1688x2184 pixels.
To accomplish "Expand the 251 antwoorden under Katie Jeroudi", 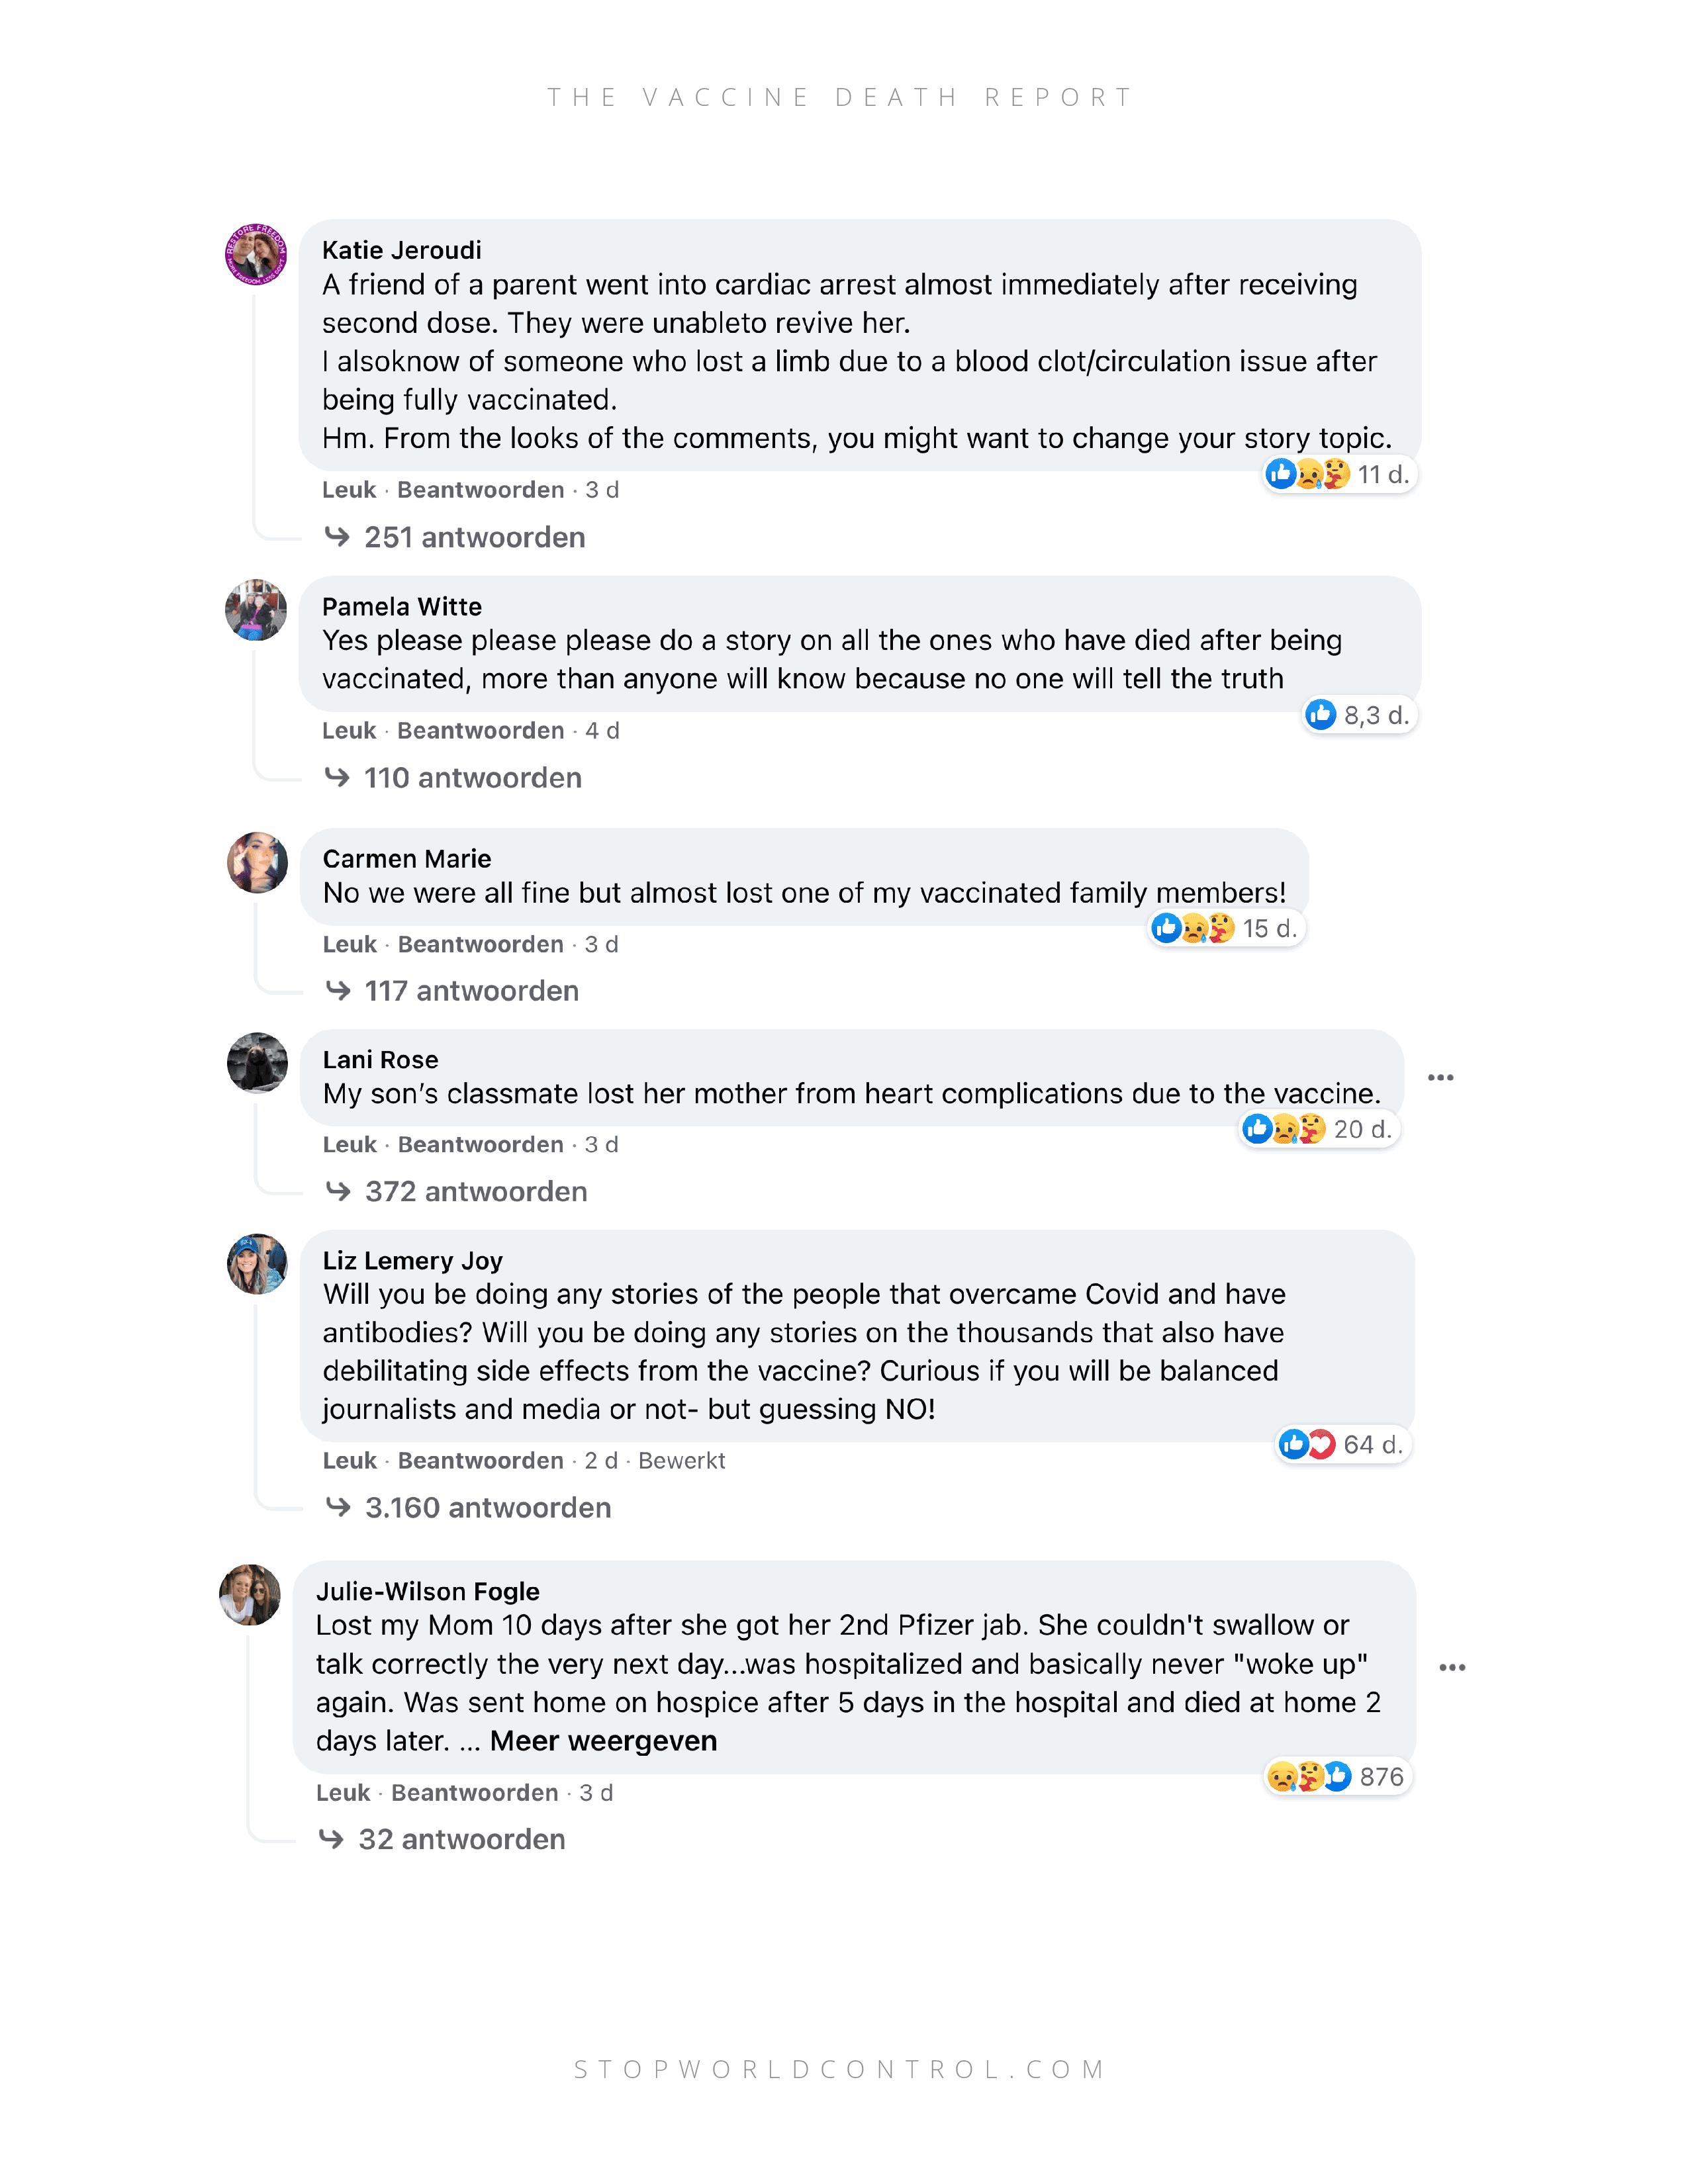I will (x=456, y=537).
